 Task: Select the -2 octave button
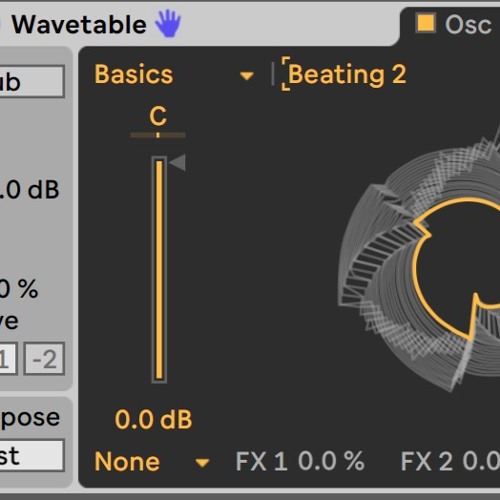coord(44,359)
